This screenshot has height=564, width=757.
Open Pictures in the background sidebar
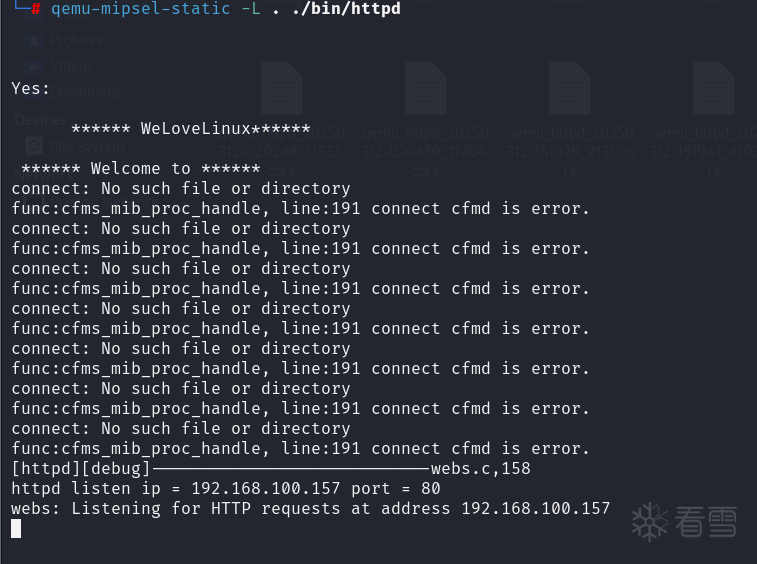75,41
